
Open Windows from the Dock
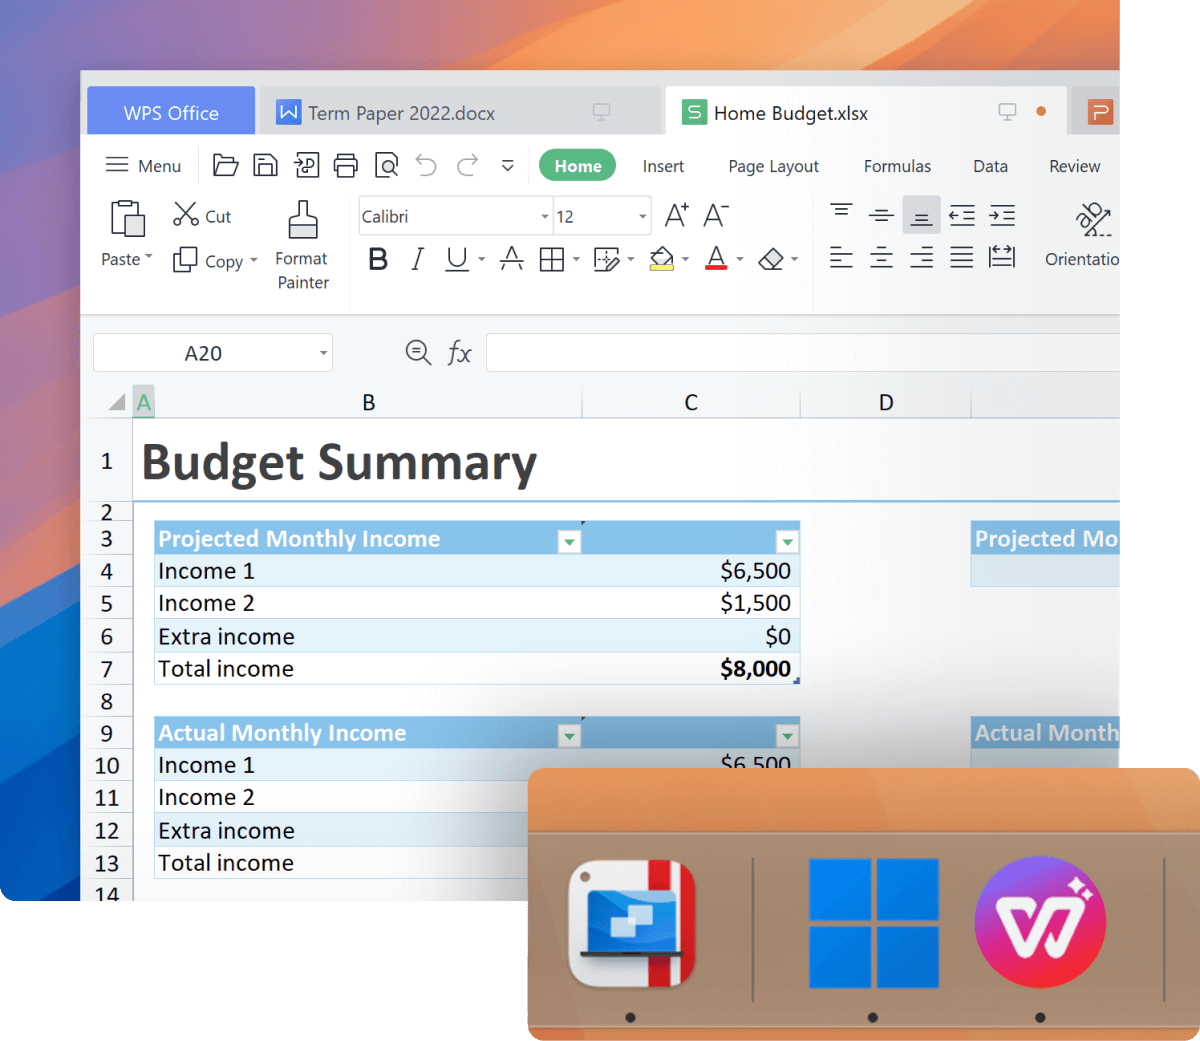click(873, 923)
